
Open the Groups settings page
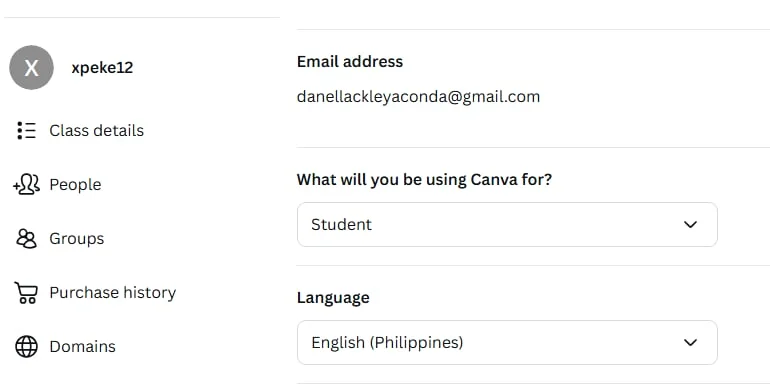pyautogui.click(x=77, y=239)
